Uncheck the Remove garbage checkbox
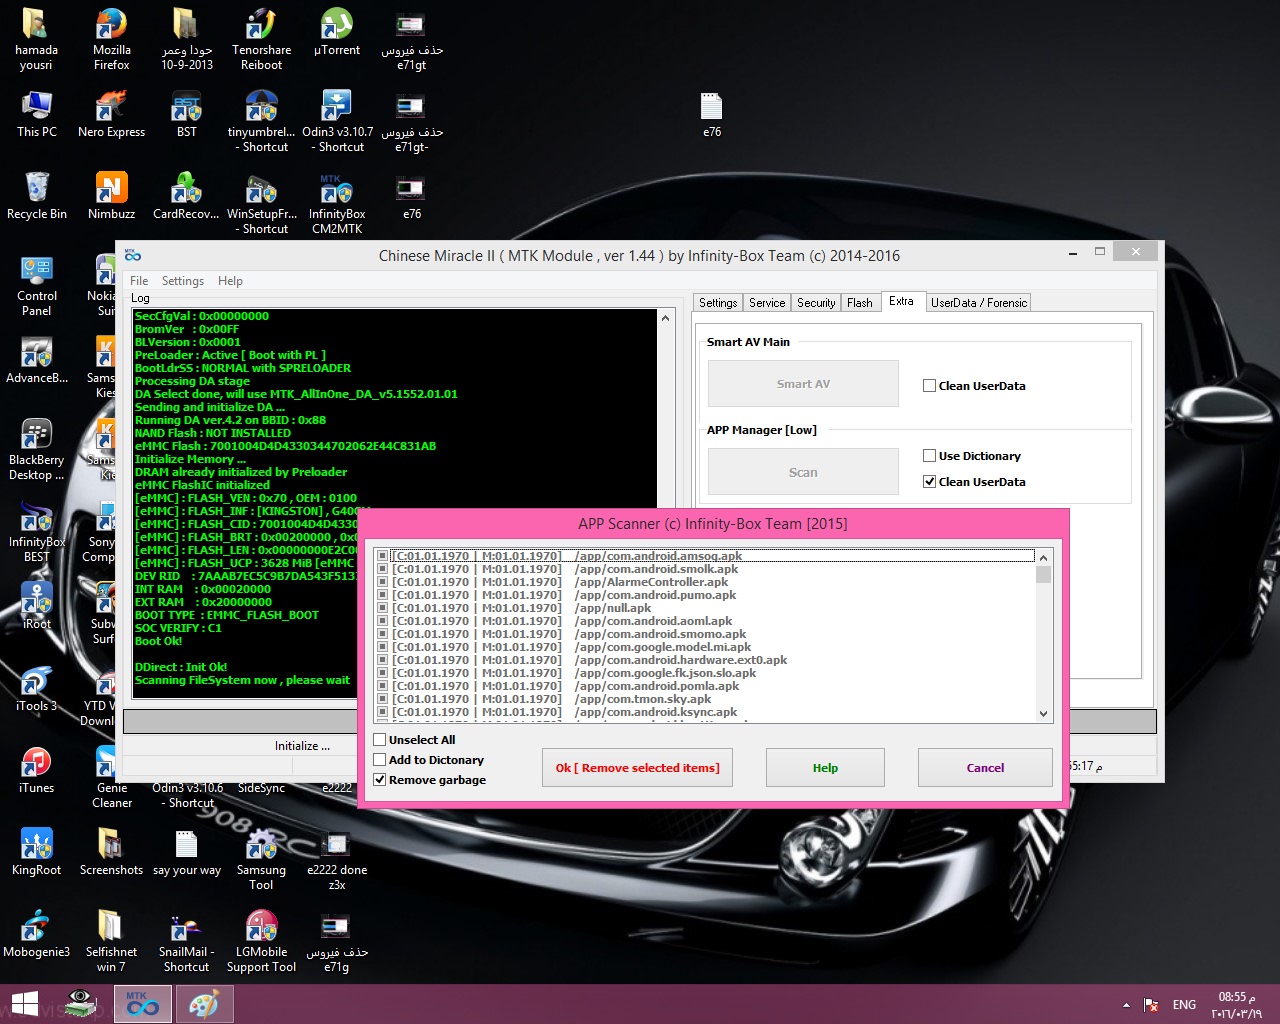The image size is (1280, 1024). (x=380, y=780)
